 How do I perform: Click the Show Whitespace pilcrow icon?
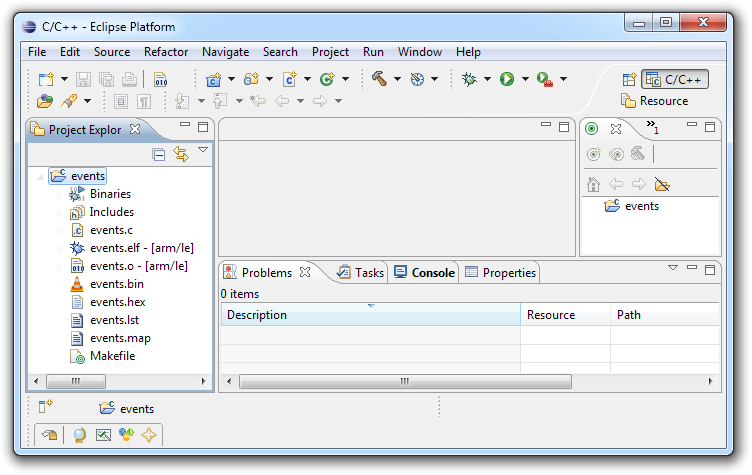[144, 101]
